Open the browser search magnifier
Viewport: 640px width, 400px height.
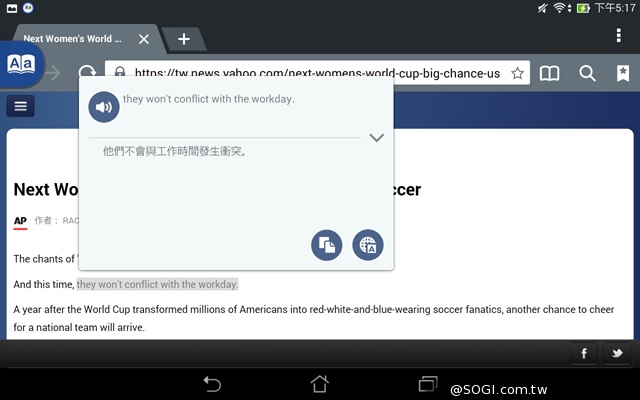coord(587,73)
